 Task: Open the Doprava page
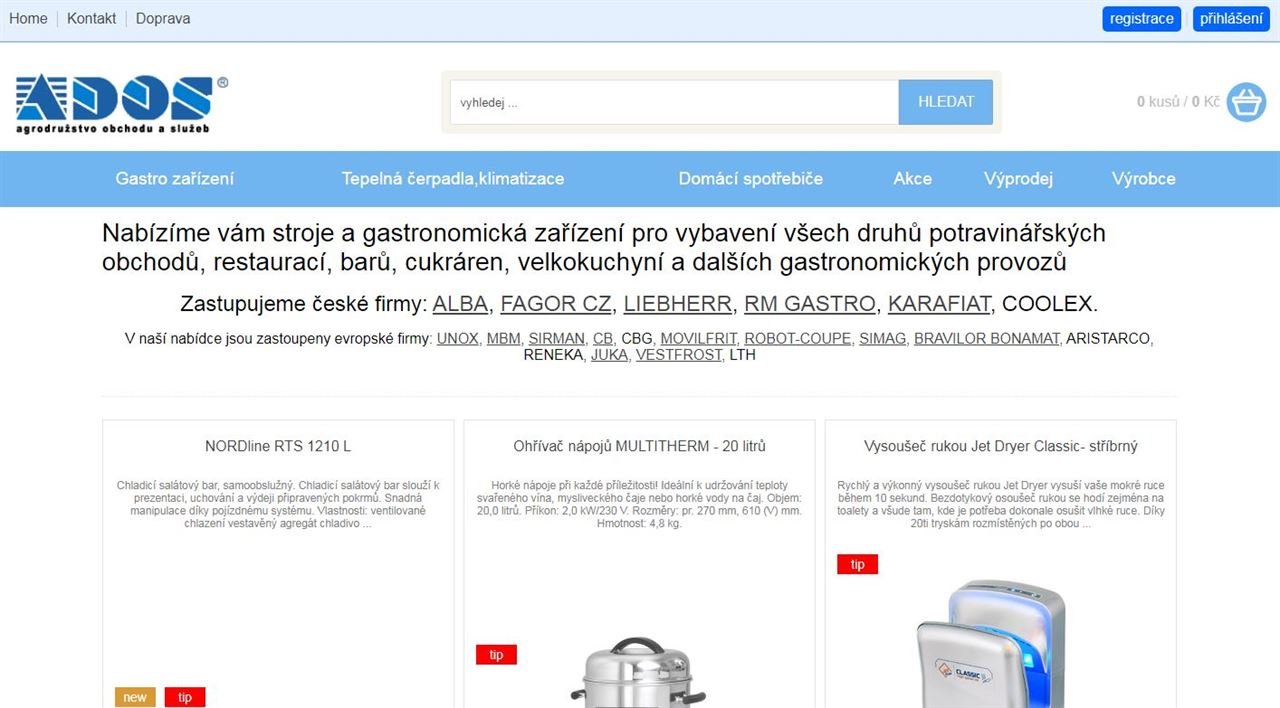(x=163, y=19)
